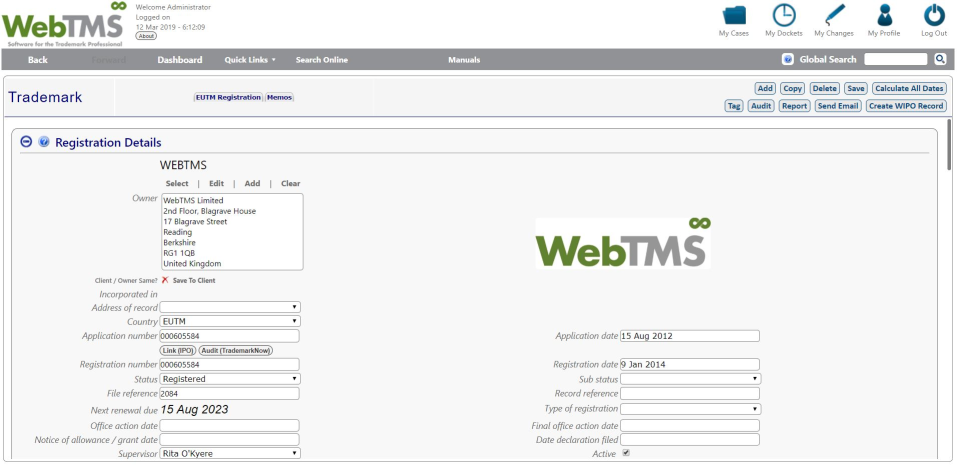Click the WebTMS trademark image
The image size is (960, 466).
click(623, 243)
